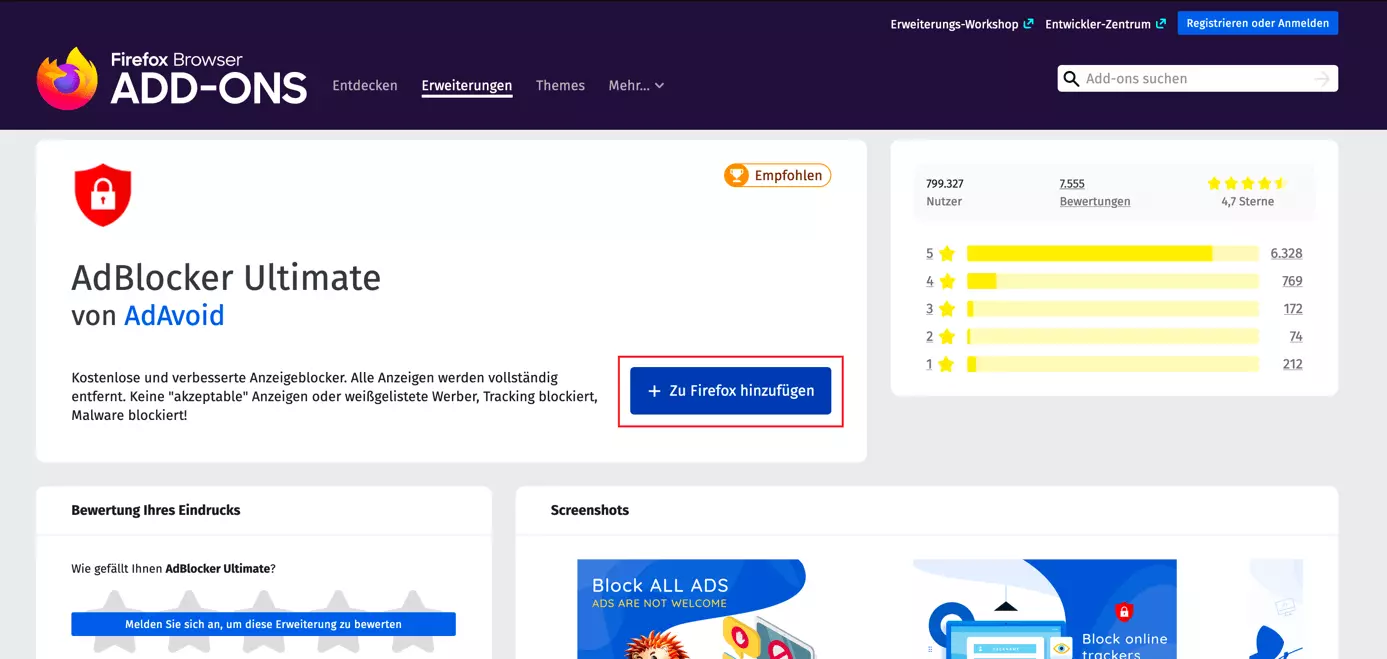Click the Screenshots heading
Image resolution: width=1387 pixels, height=659 pixels.
590,510
